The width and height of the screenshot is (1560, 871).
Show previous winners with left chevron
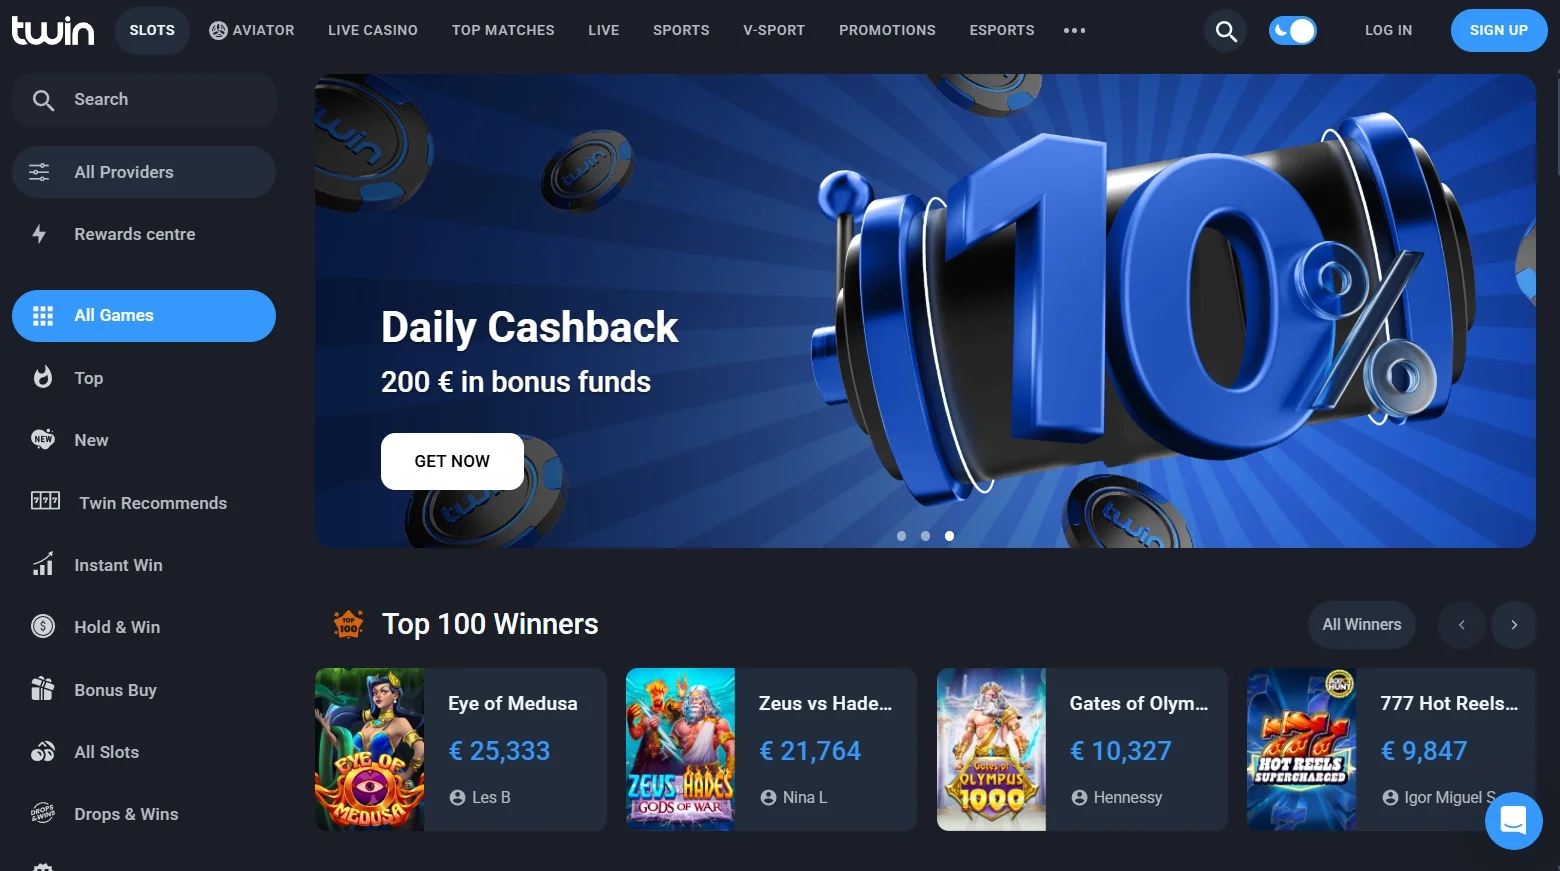(1461, 625)
